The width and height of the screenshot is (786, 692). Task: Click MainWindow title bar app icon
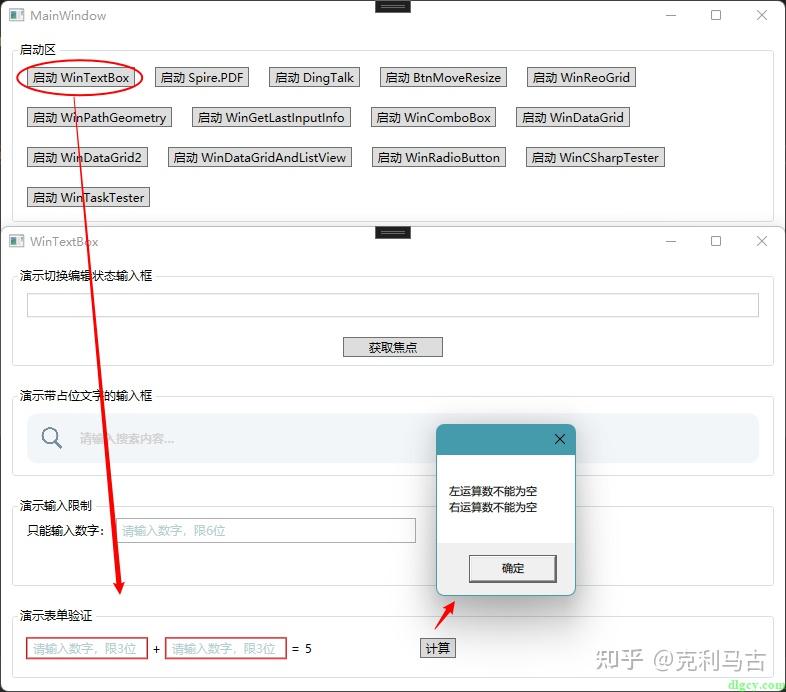click(16, 15)
